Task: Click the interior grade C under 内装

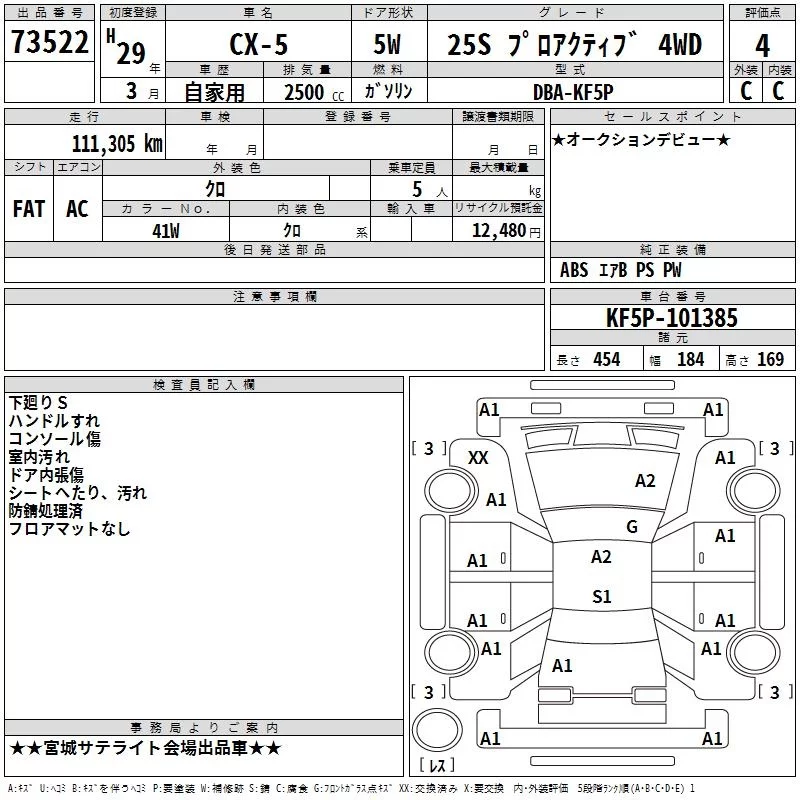Action: point(778,91)
